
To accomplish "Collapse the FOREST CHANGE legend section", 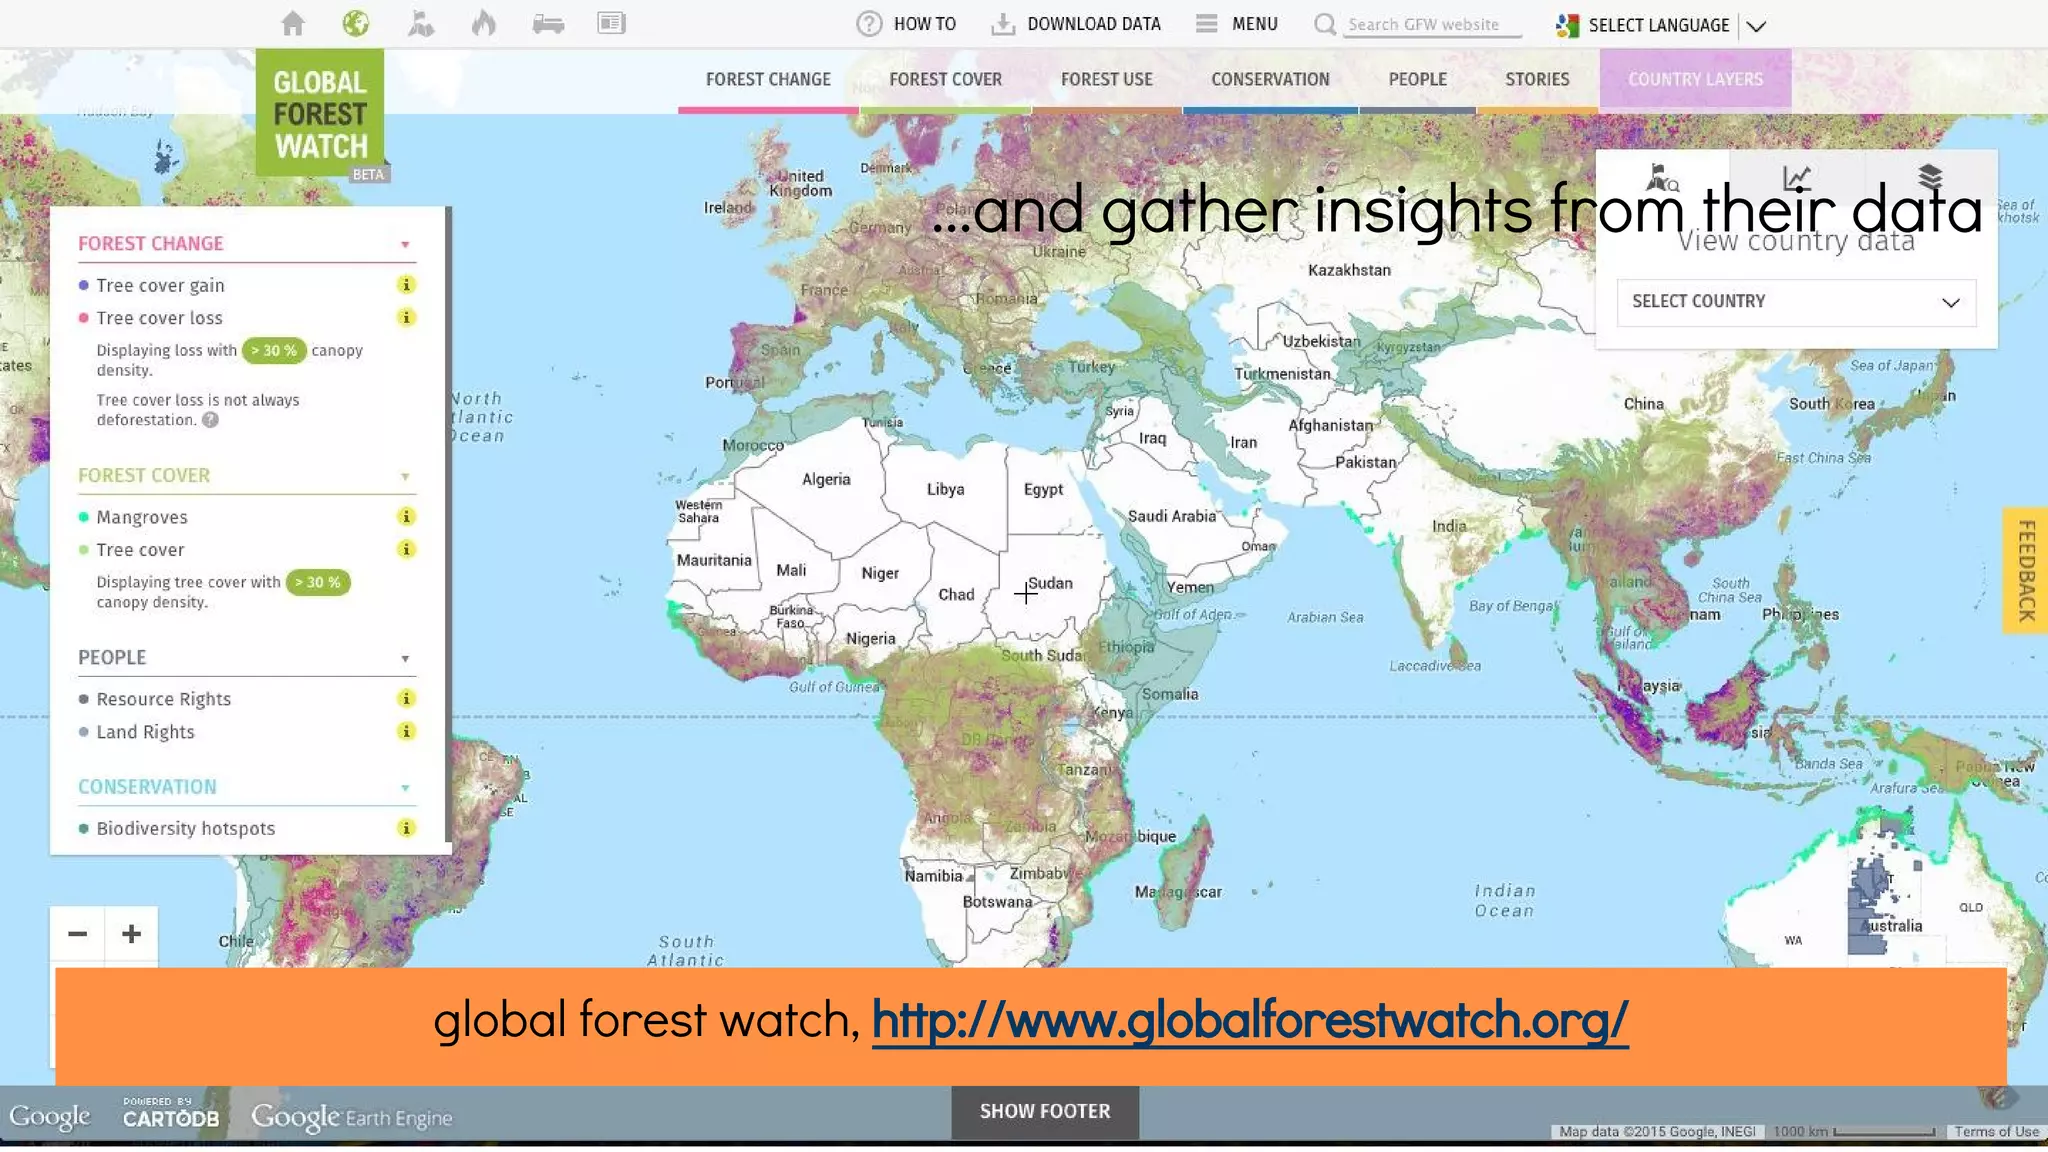I will tap(405, 245).
